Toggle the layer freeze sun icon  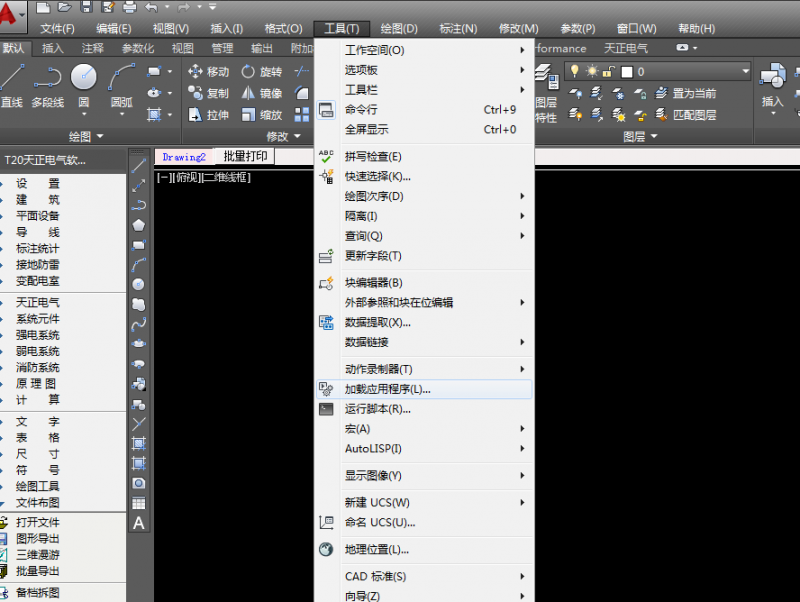tap(592, 71)
